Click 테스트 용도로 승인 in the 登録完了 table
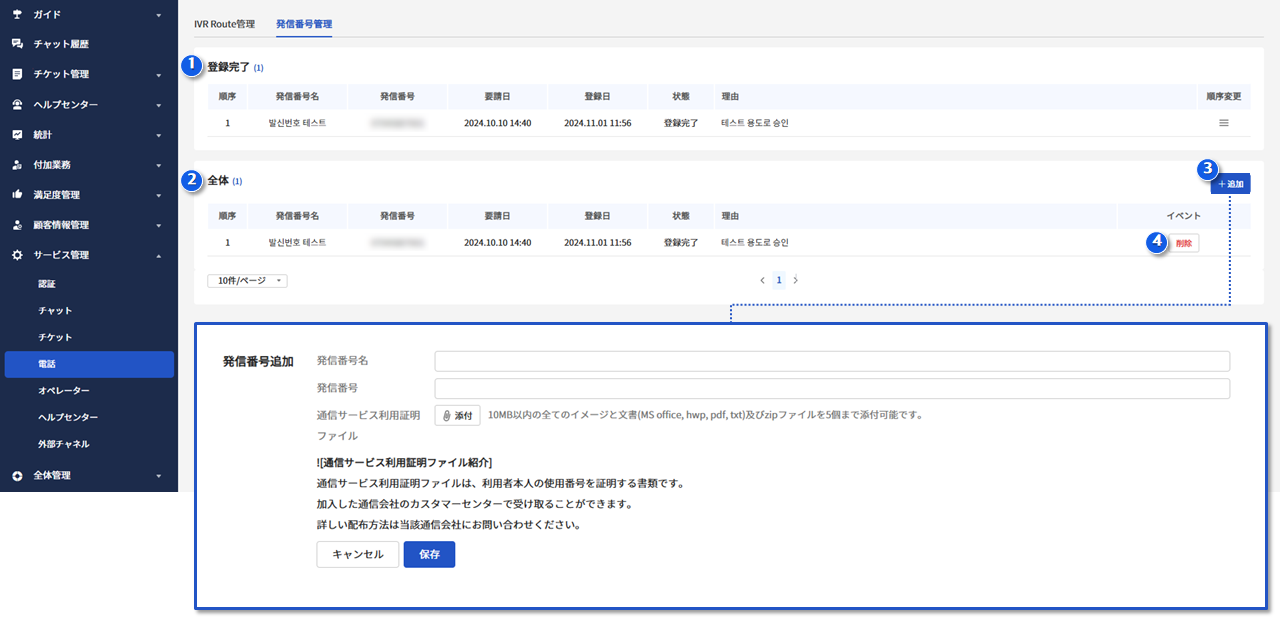Screen dimensions: 1280x619 pyautogui.click(x=755, y=123)
